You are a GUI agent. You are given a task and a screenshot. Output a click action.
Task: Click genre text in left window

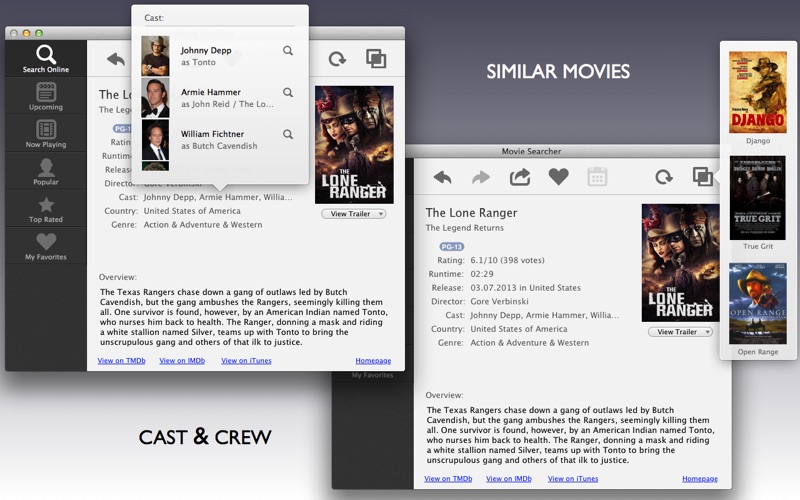(x=203, y=224)
